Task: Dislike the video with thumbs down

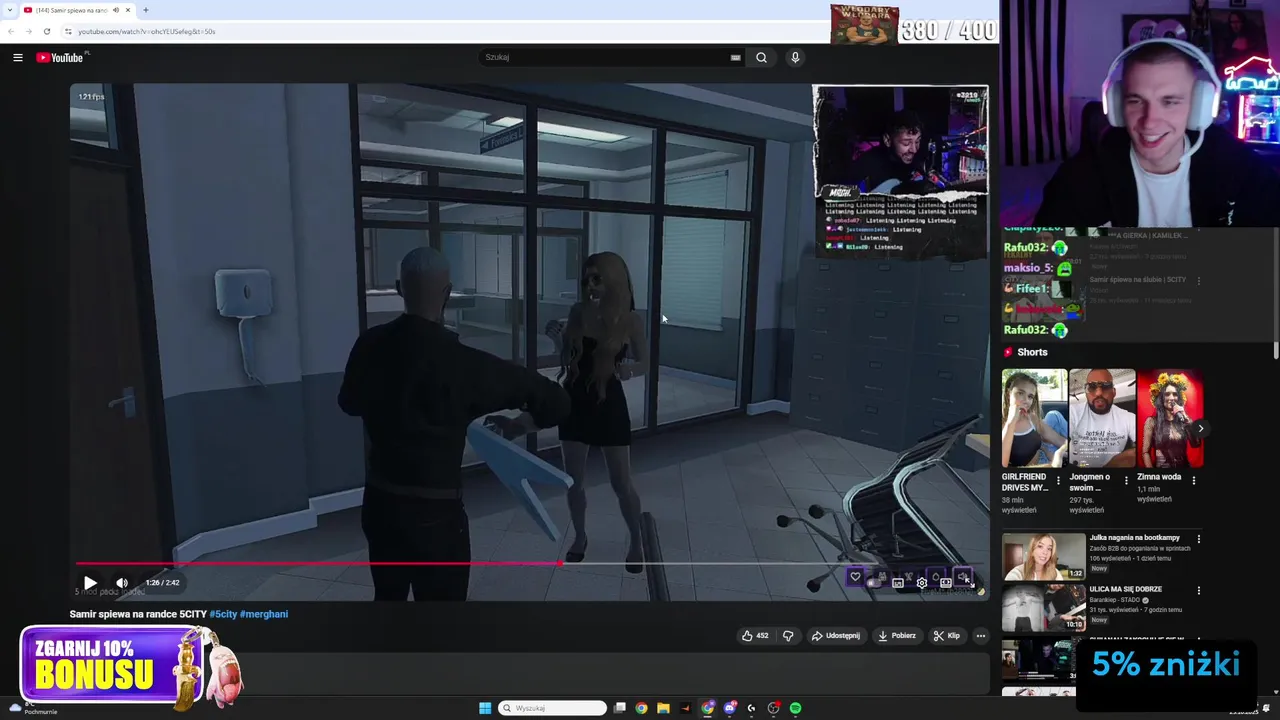Action: pyautogui.click(x=788, y=636)
